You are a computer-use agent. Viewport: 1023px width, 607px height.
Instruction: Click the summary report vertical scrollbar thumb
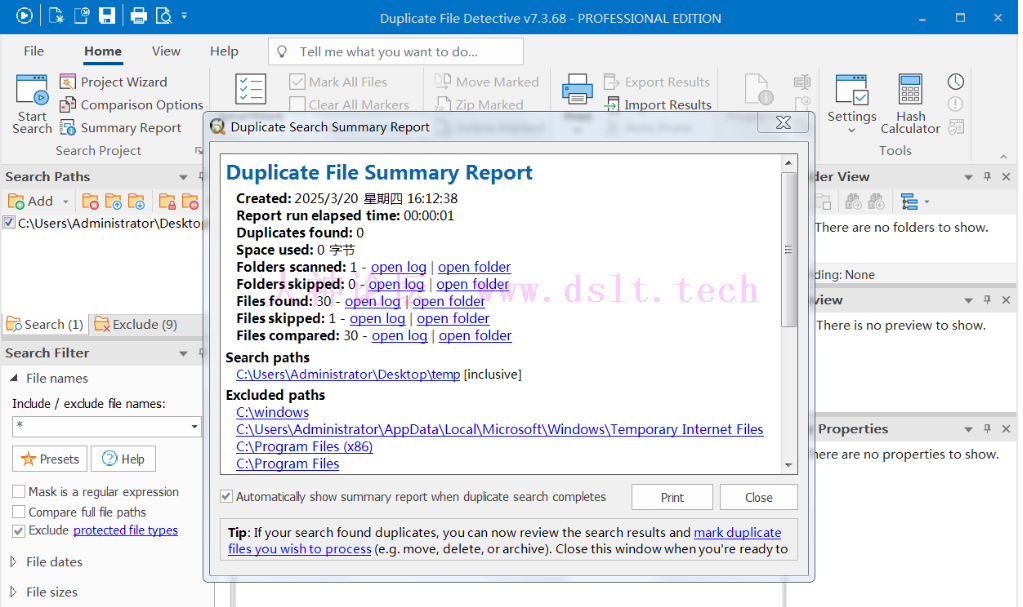(789, 249)
